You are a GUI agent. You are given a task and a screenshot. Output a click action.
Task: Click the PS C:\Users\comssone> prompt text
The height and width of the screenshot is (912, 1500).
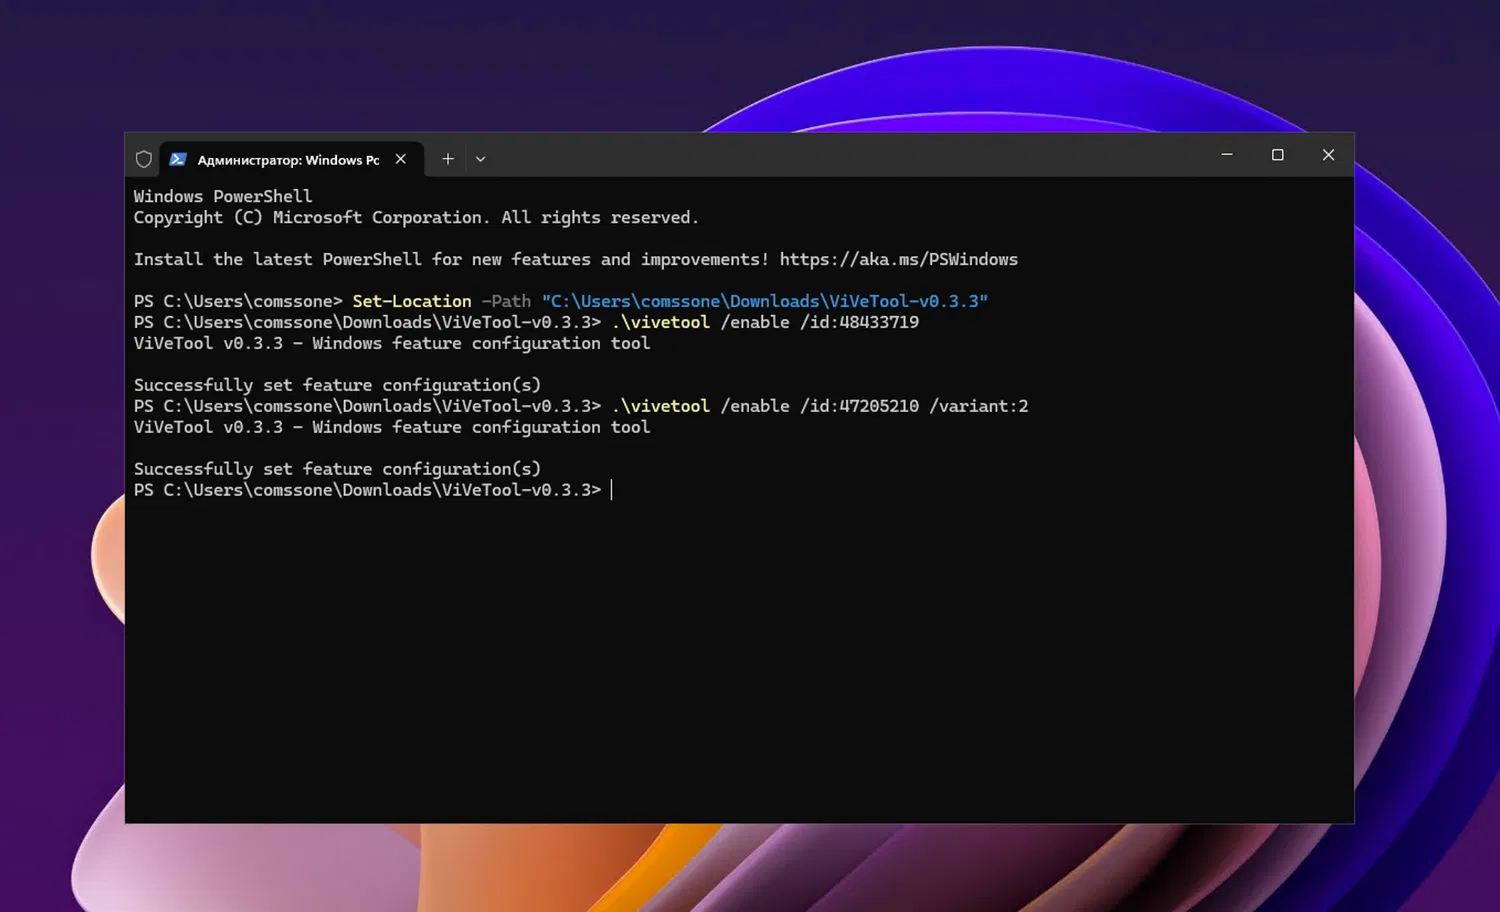(x=238, y=301)
